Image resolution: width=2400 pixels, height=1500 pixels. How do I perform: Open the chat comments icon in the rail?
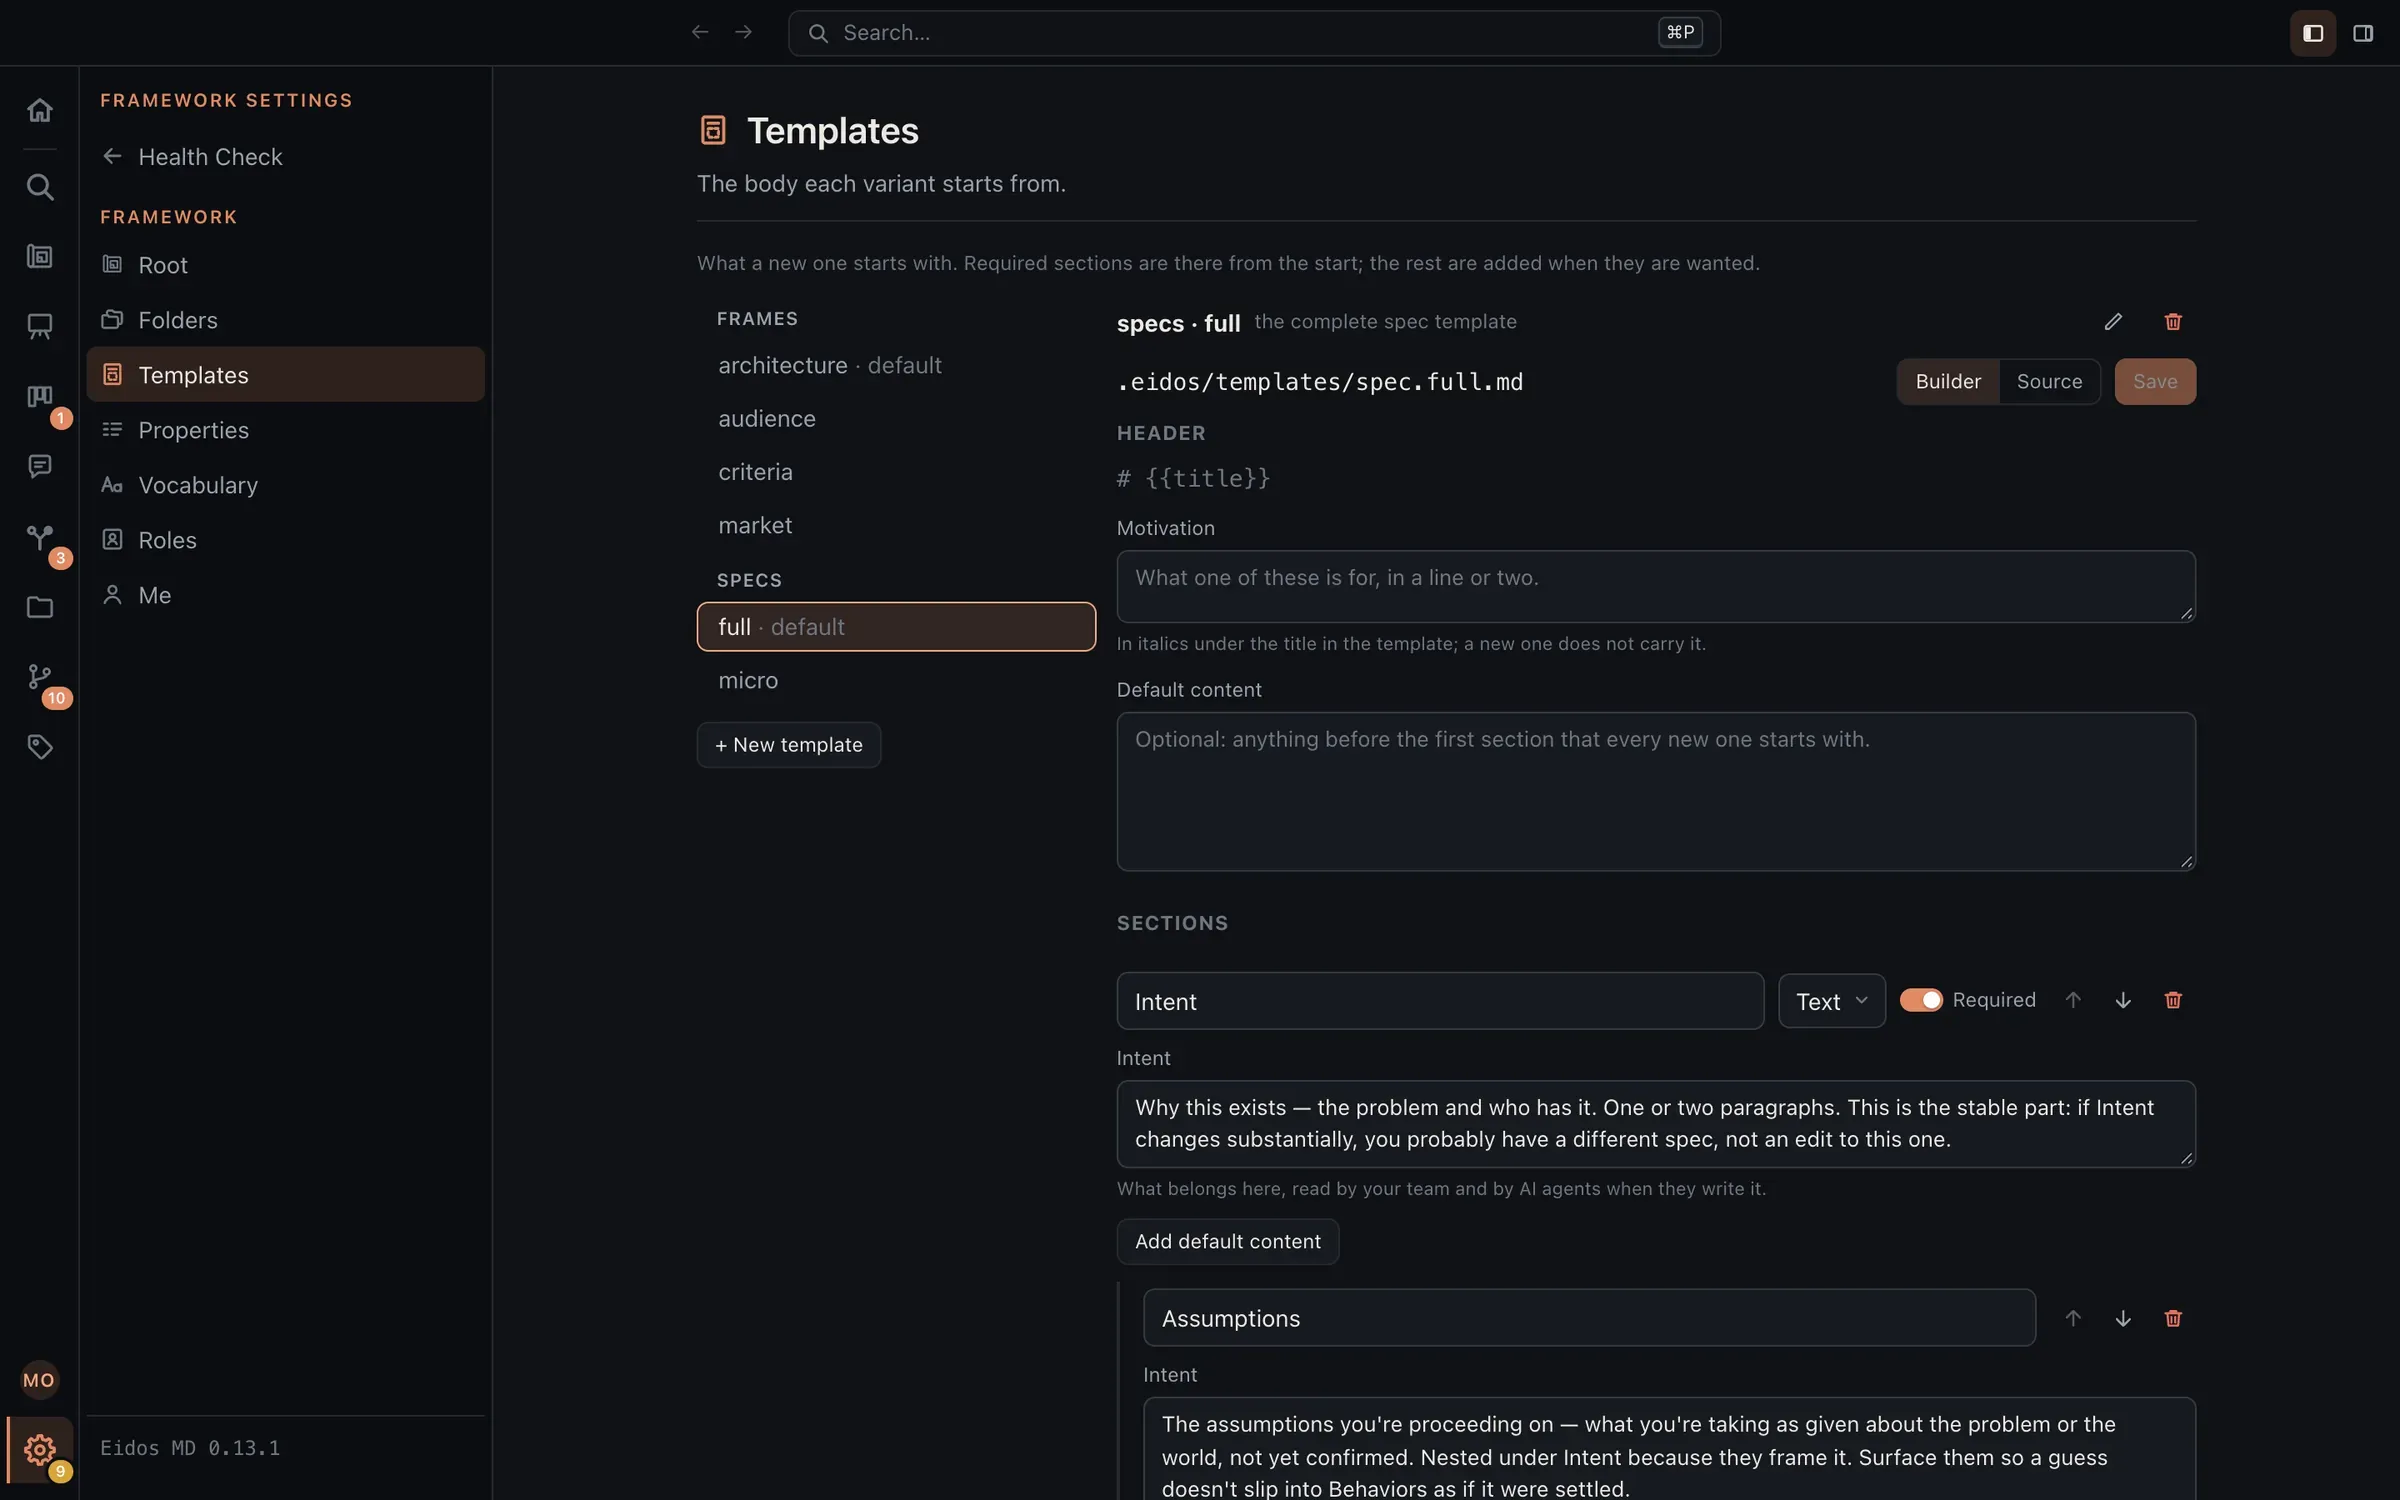point(39,467)
